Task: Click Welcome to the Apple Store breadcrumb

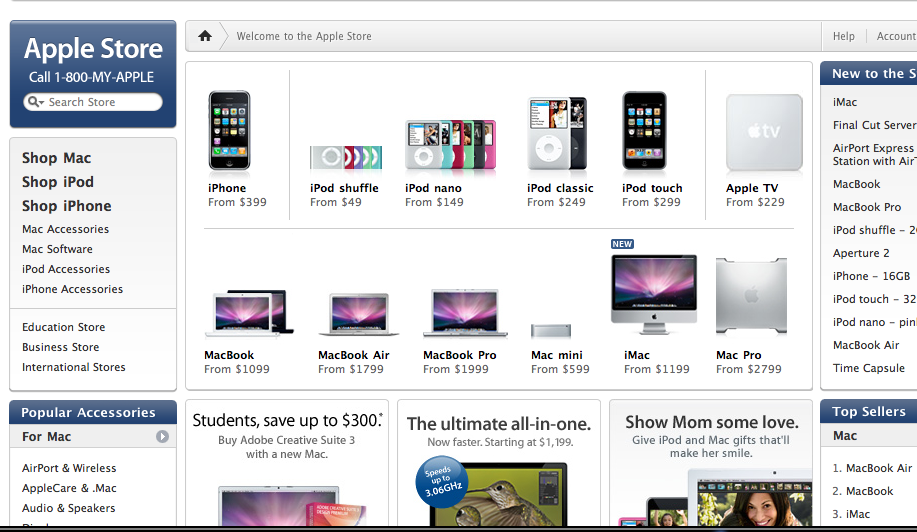Action: pos(304,36)
